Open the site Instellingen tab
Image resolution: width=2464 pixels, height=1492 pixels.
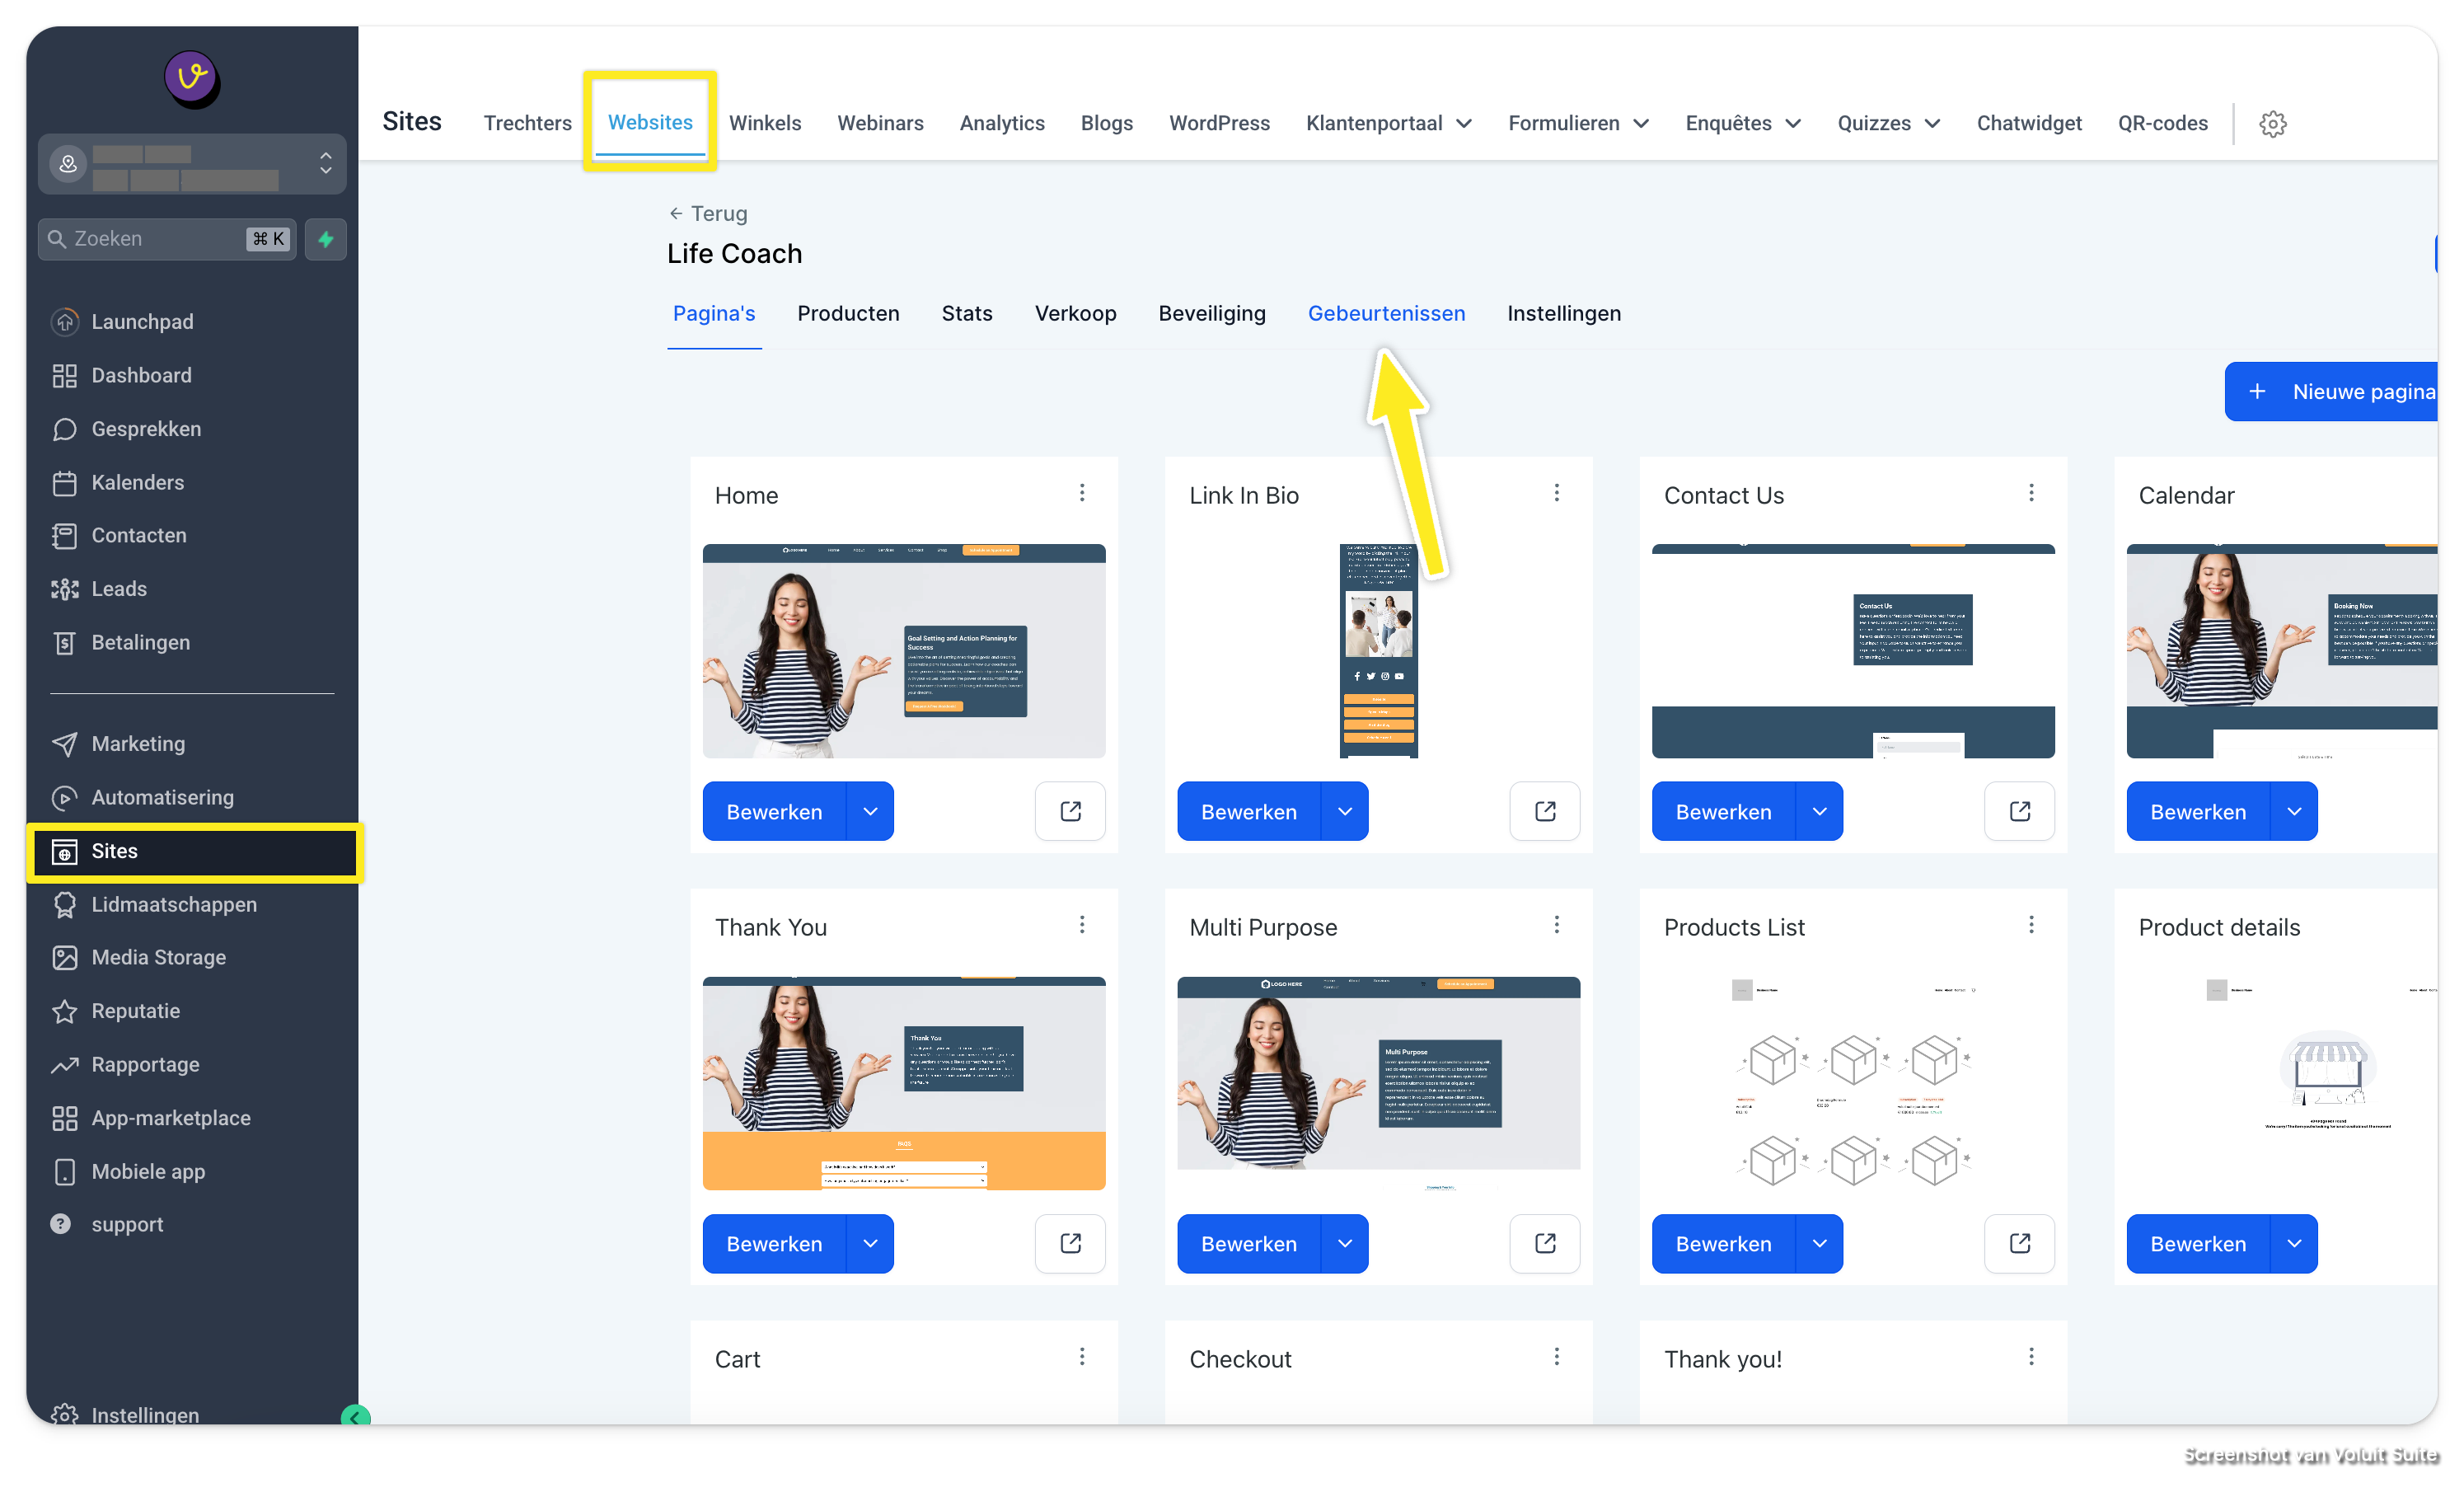pos(1564,313)
